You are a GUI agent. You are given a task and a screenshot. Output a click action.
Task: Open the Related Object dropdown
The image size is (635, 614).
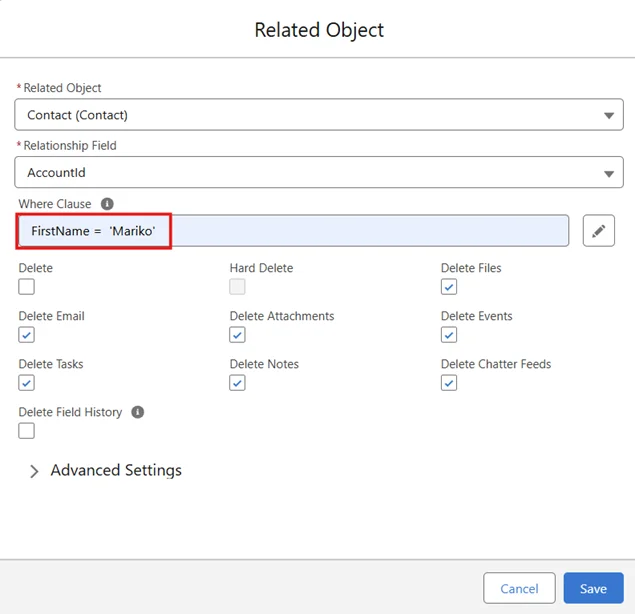319,115
